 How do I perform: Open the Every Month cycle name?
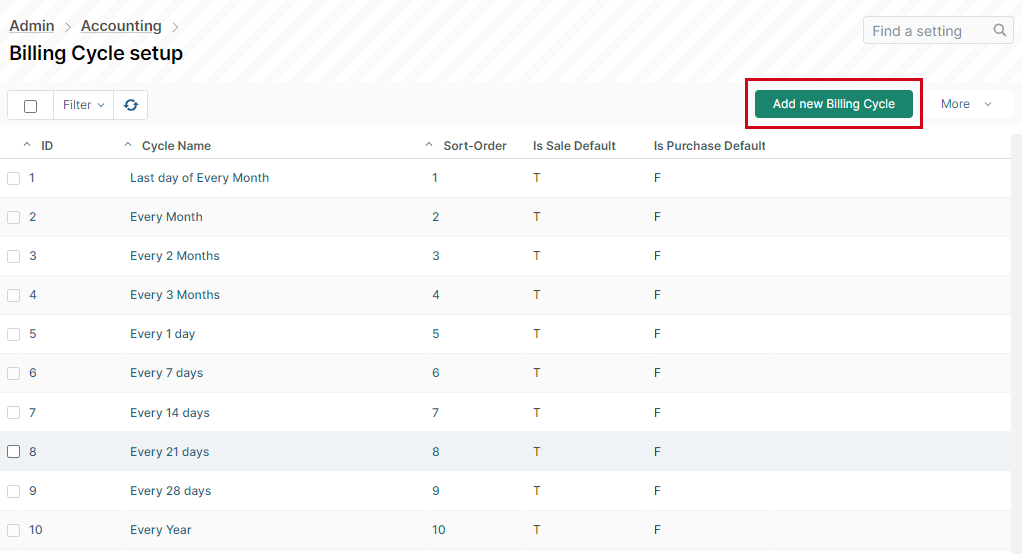166,217
